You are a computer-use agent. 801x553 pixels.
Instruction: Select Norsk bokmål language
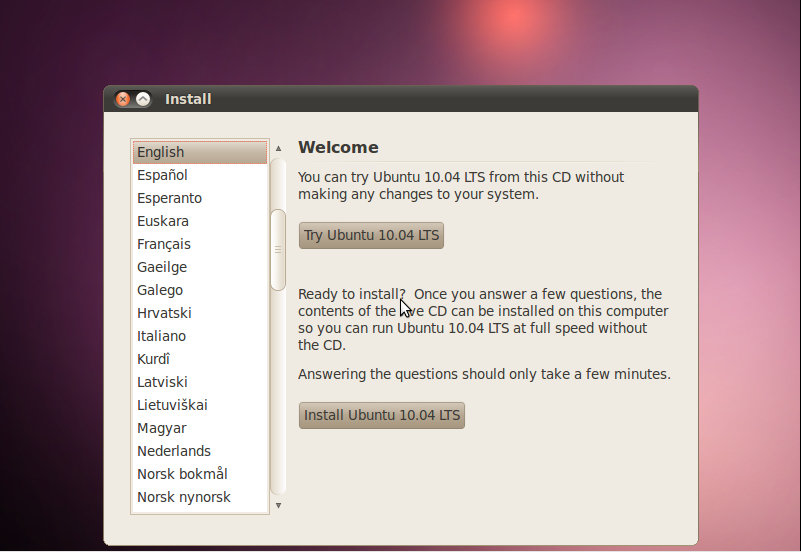coord(200,474)
